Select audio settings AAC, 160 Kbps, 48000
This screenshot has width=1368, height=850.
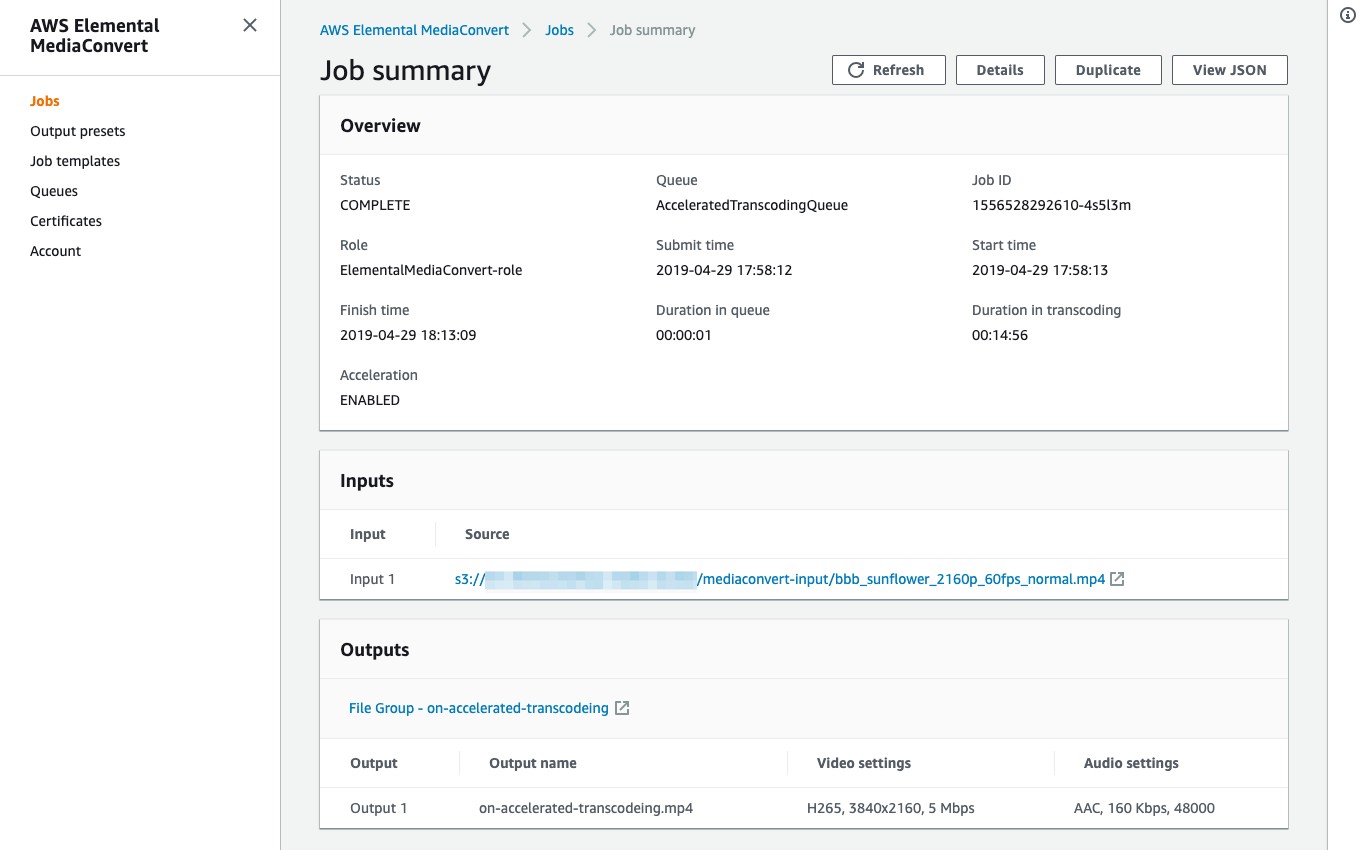1144,808
